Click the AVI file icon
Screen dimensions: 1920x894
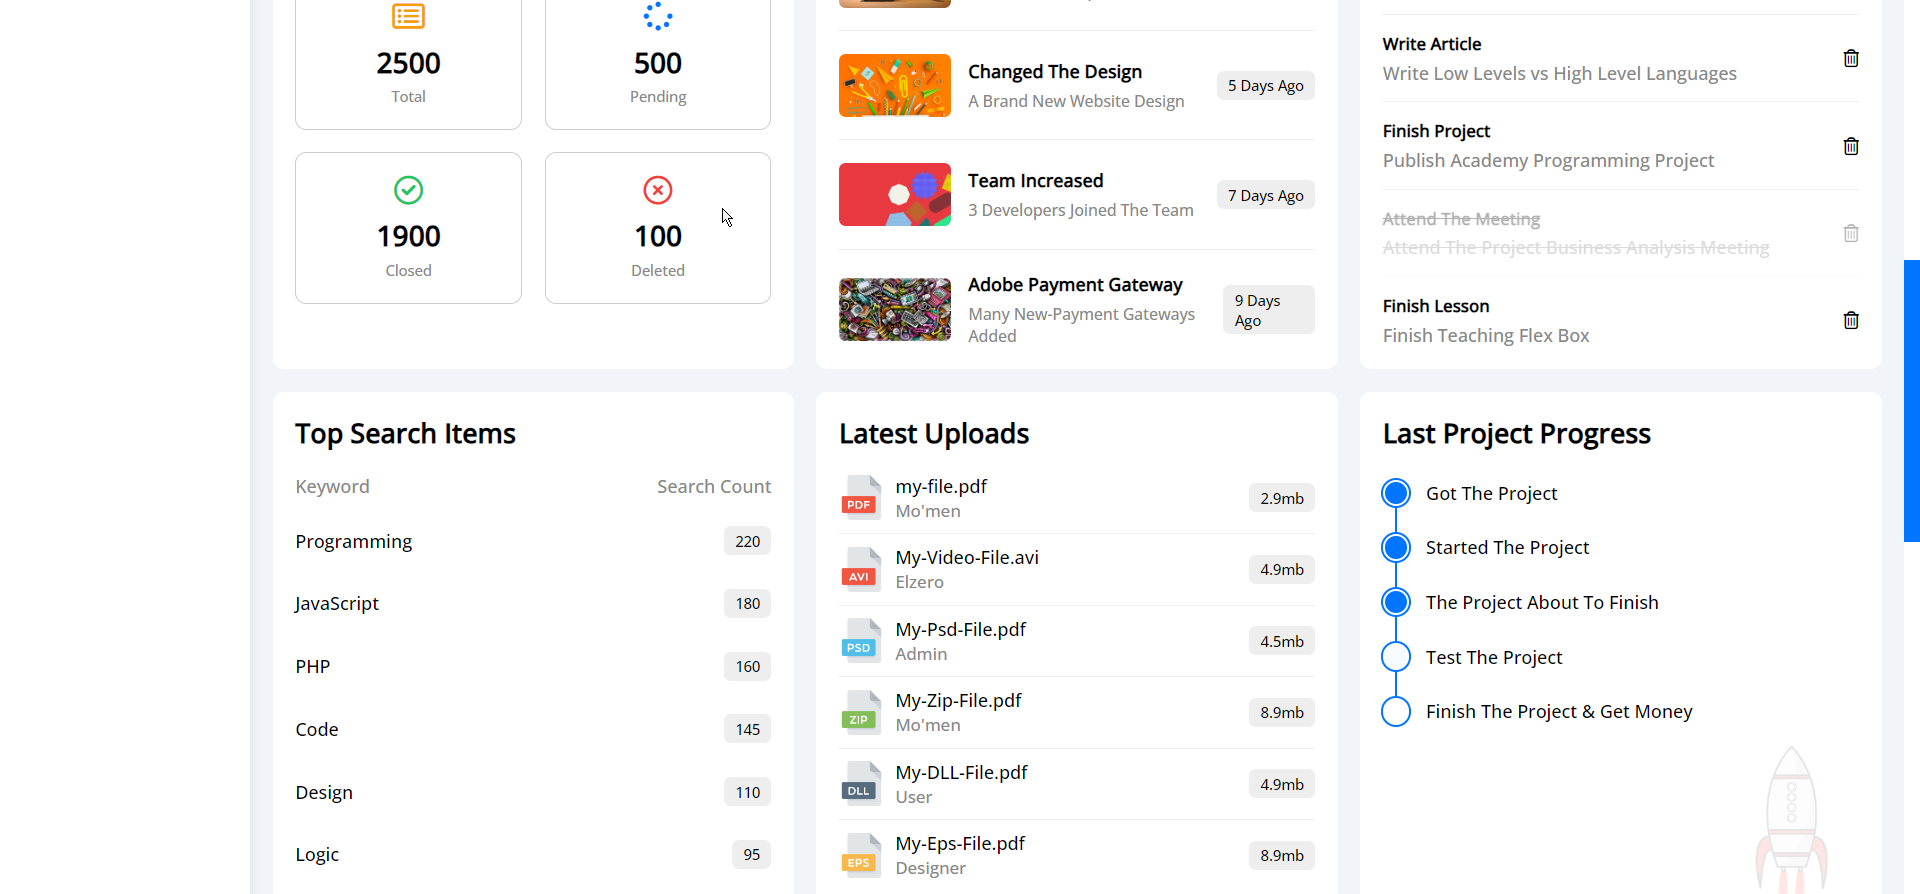coord(860,570)
